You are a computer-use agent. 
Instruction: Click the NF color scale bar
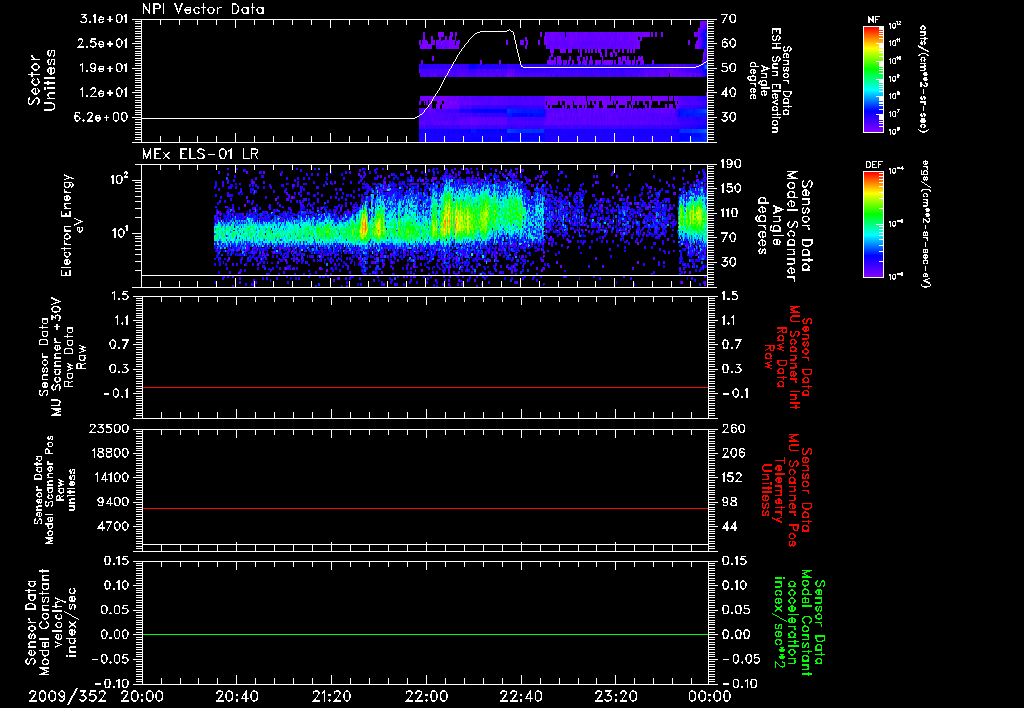click(874, 79)
